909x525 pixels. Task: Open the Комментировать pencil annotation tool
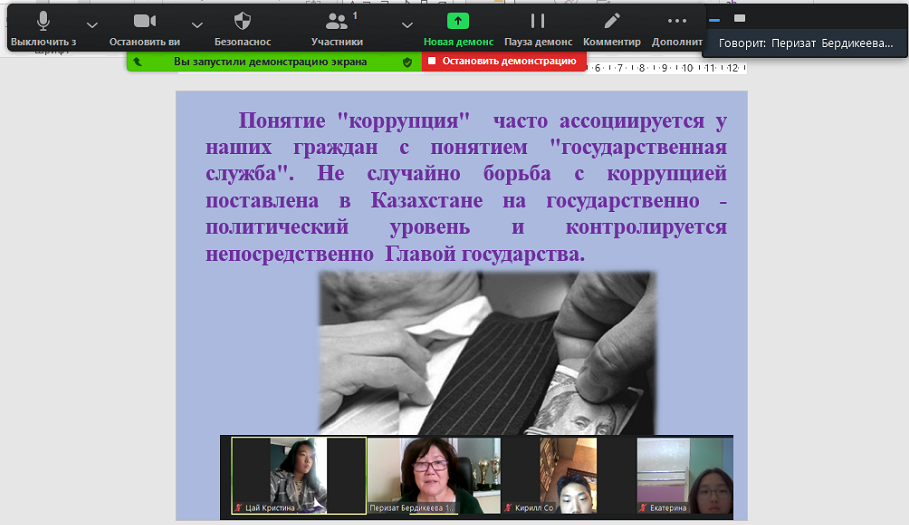(611, 22)
